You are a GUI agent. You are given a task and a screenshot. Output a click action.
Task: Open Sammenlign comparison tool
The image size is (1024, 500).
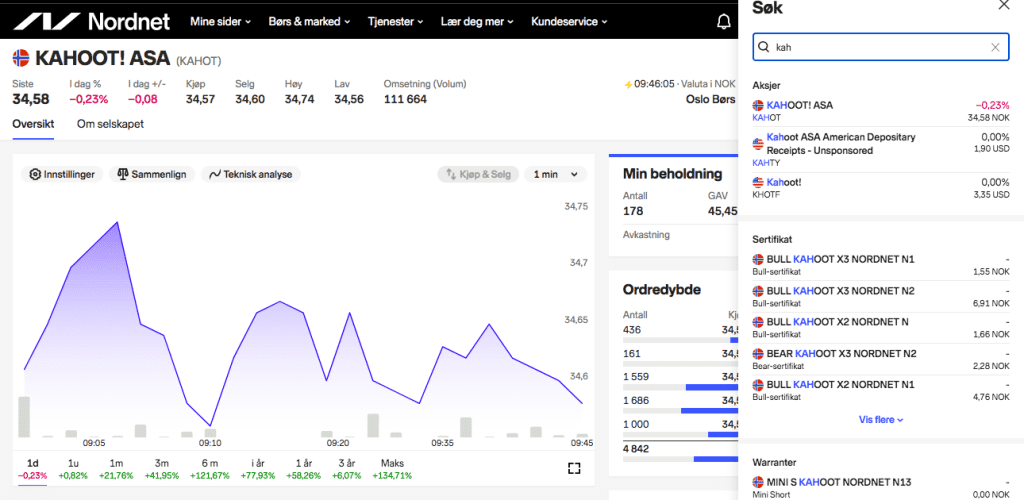[152, 174]
